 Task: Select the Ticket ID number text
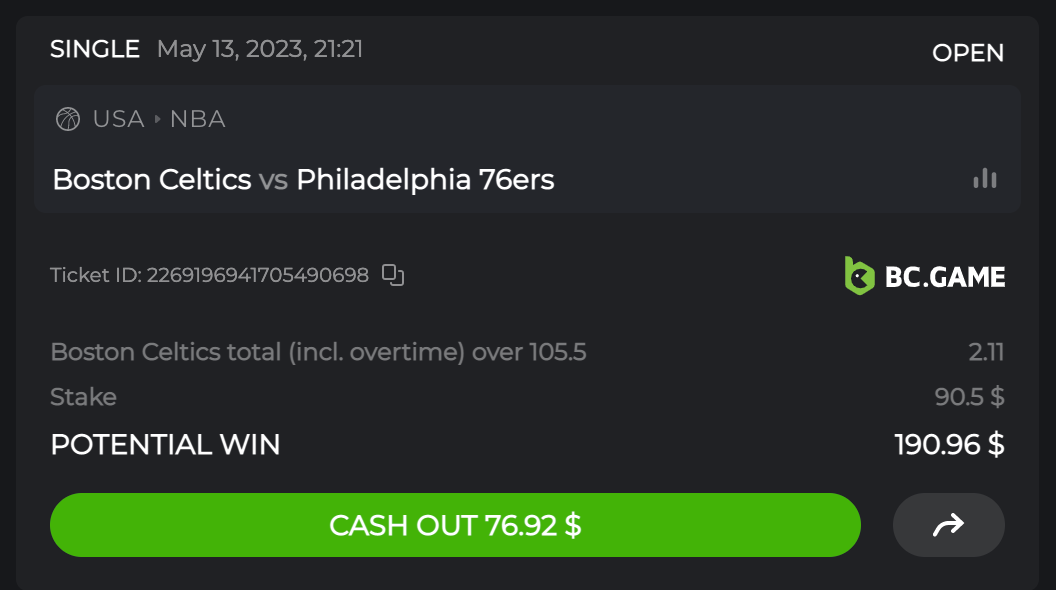257,275
